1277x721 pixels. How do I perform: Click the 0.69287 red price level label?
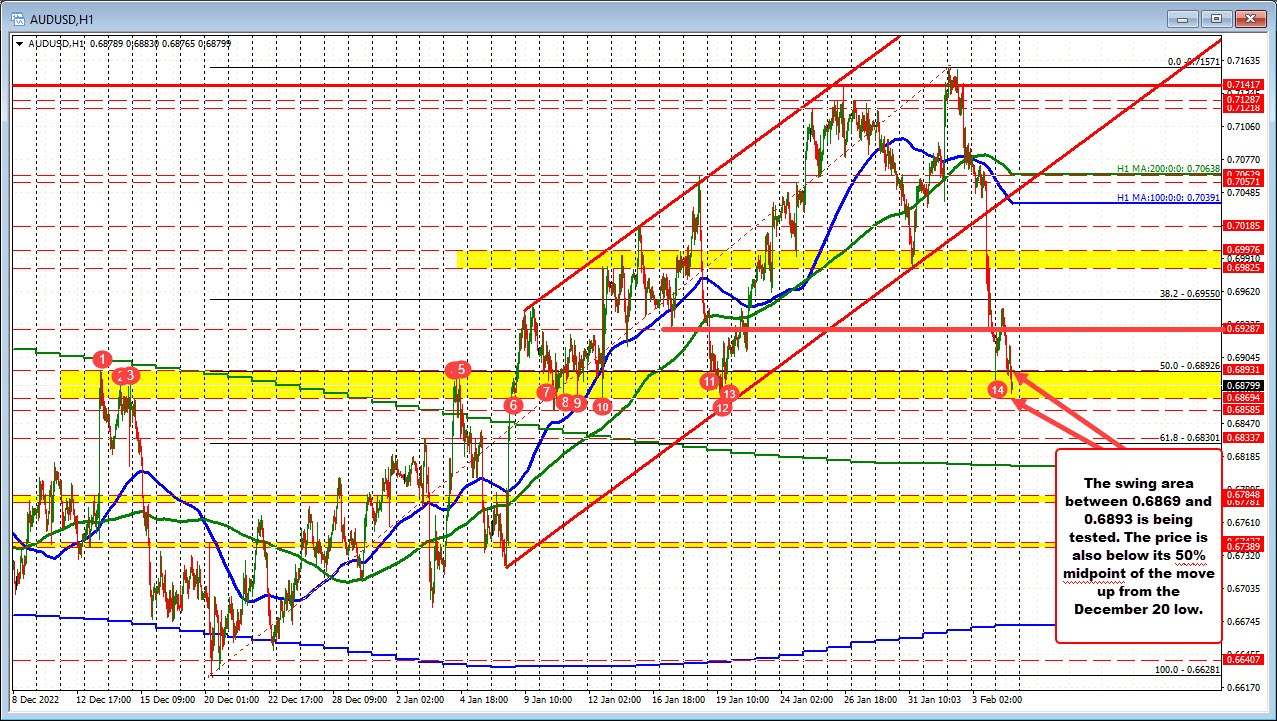[1242, 328]
